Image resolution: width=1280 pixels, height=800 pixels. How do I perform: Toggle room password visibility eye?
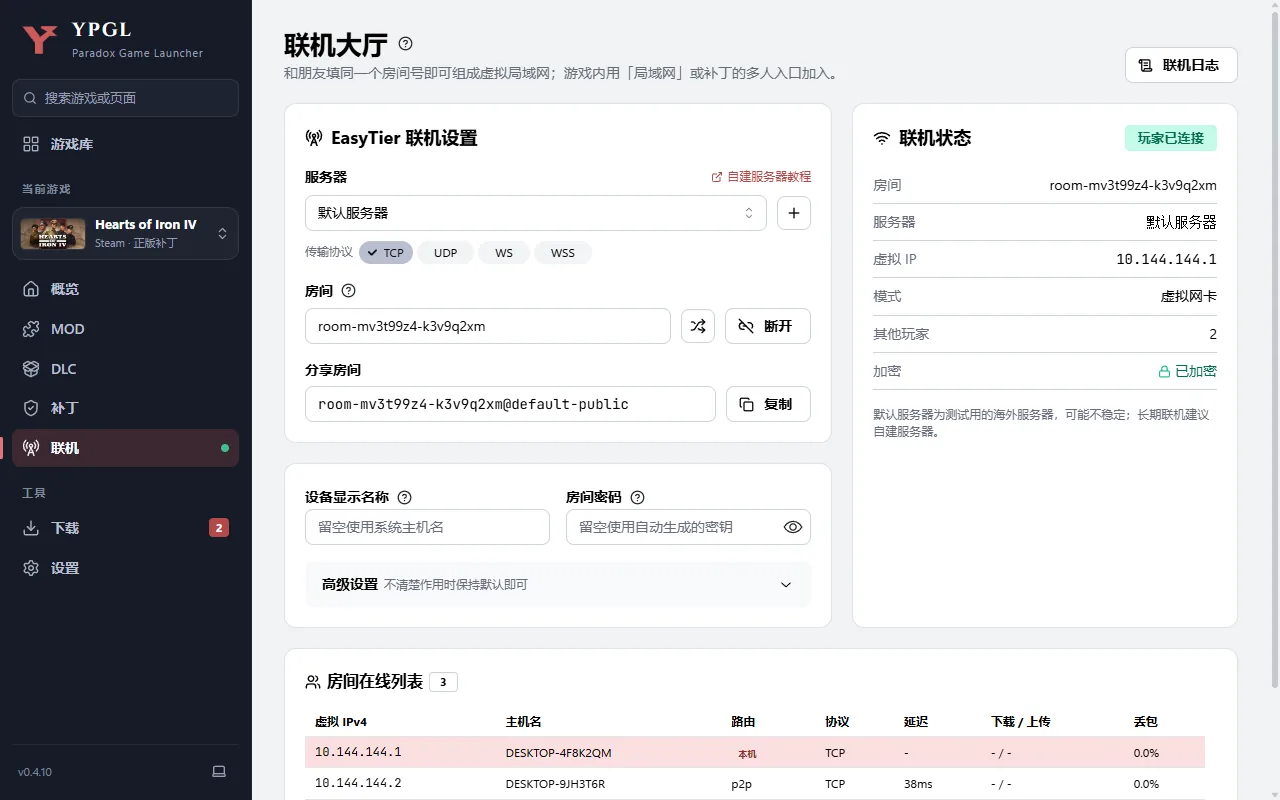click(x=793, y=527)
